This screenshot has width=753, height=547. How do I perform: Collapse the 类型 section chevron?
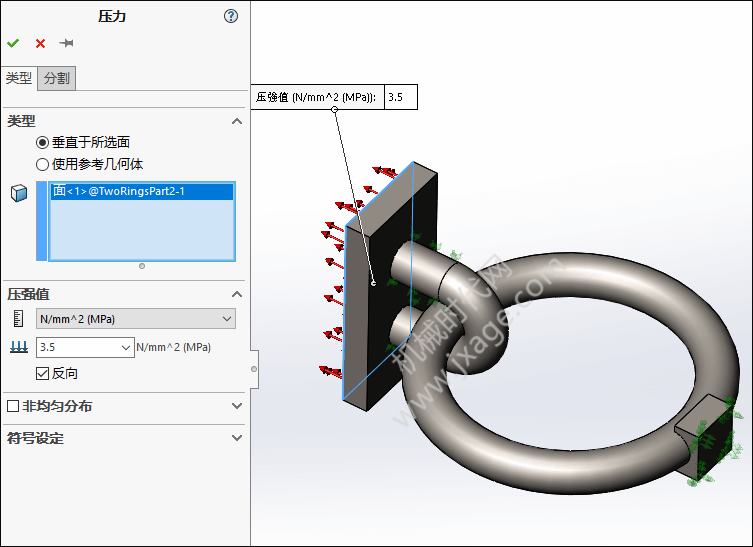[237, 121]
